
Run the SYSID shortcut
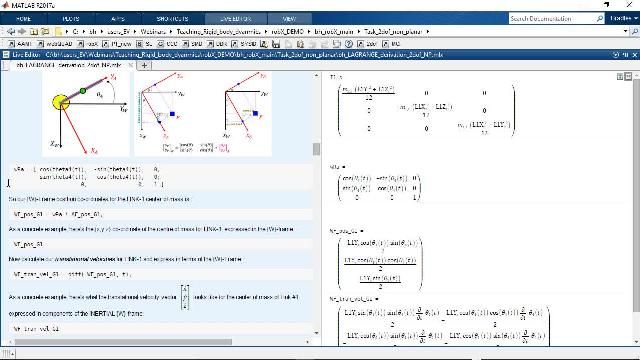(244, 44)
